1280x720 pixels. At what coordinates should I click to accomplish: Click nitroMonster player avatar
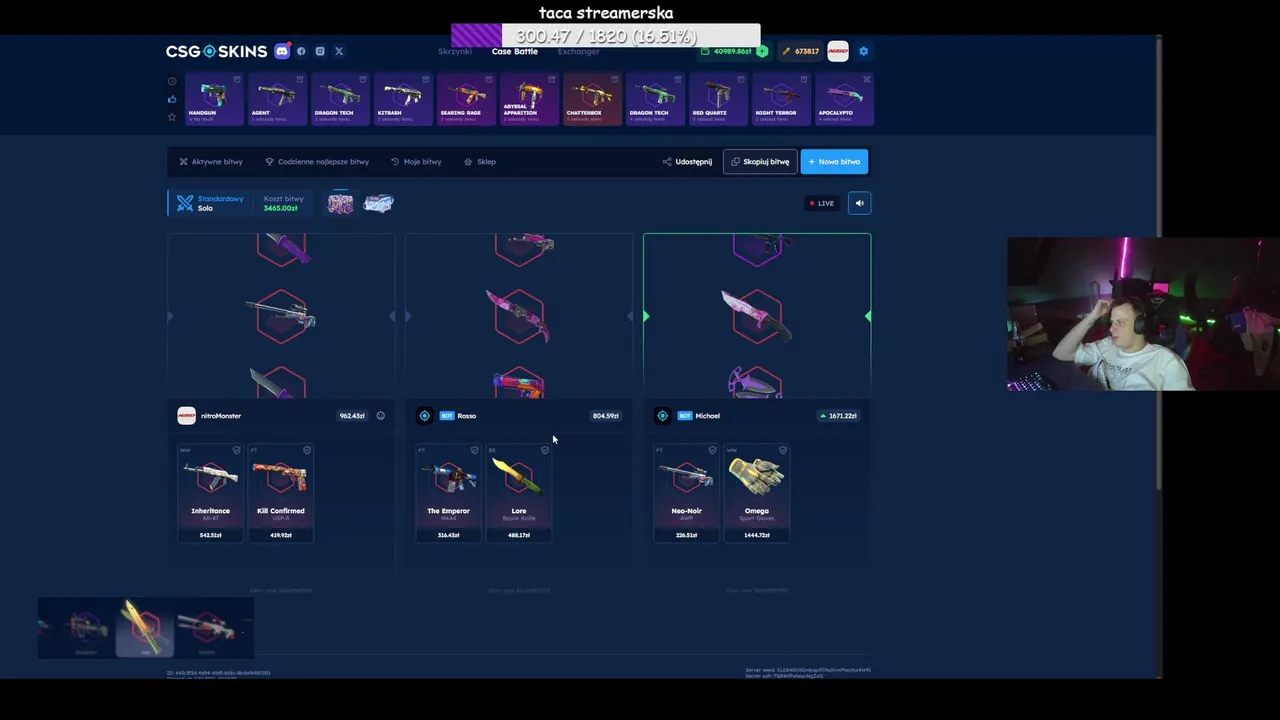[x=186, y=416]
